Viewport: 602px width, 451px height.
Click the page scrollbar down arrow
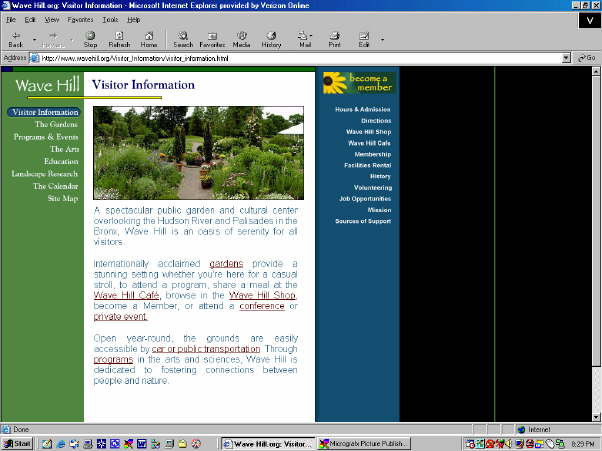coord(596,417)
